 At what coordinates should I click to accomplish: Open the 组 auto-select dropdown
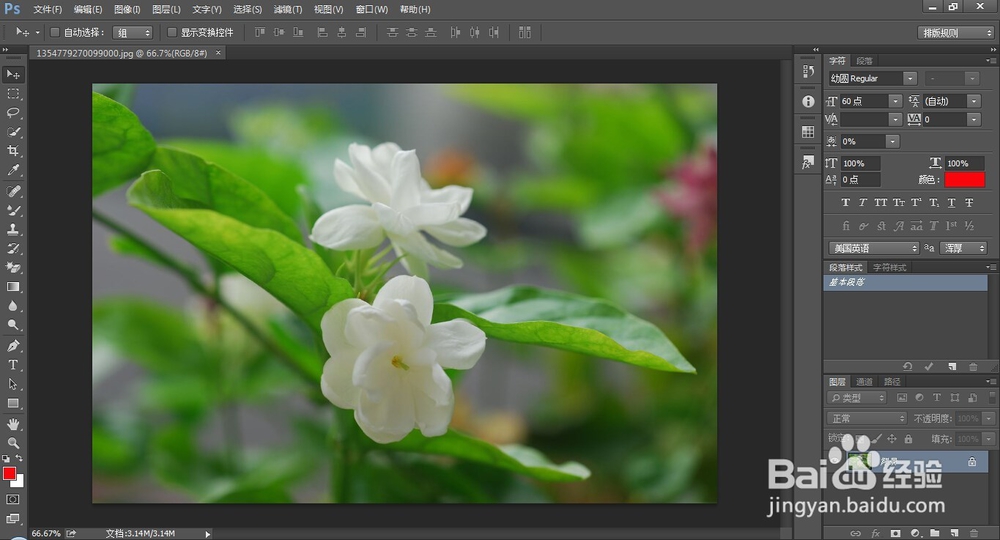(133, 33)
